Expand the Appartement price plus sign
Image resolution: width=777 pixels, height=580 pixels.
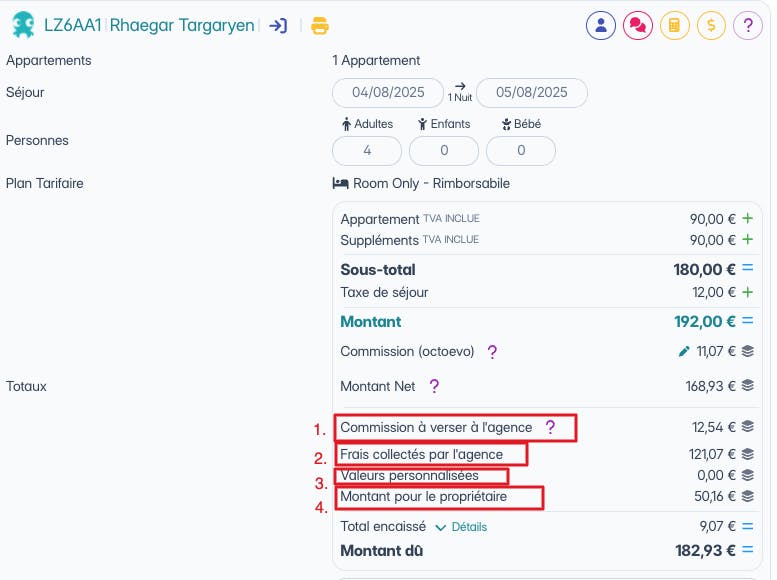(747, 219)
